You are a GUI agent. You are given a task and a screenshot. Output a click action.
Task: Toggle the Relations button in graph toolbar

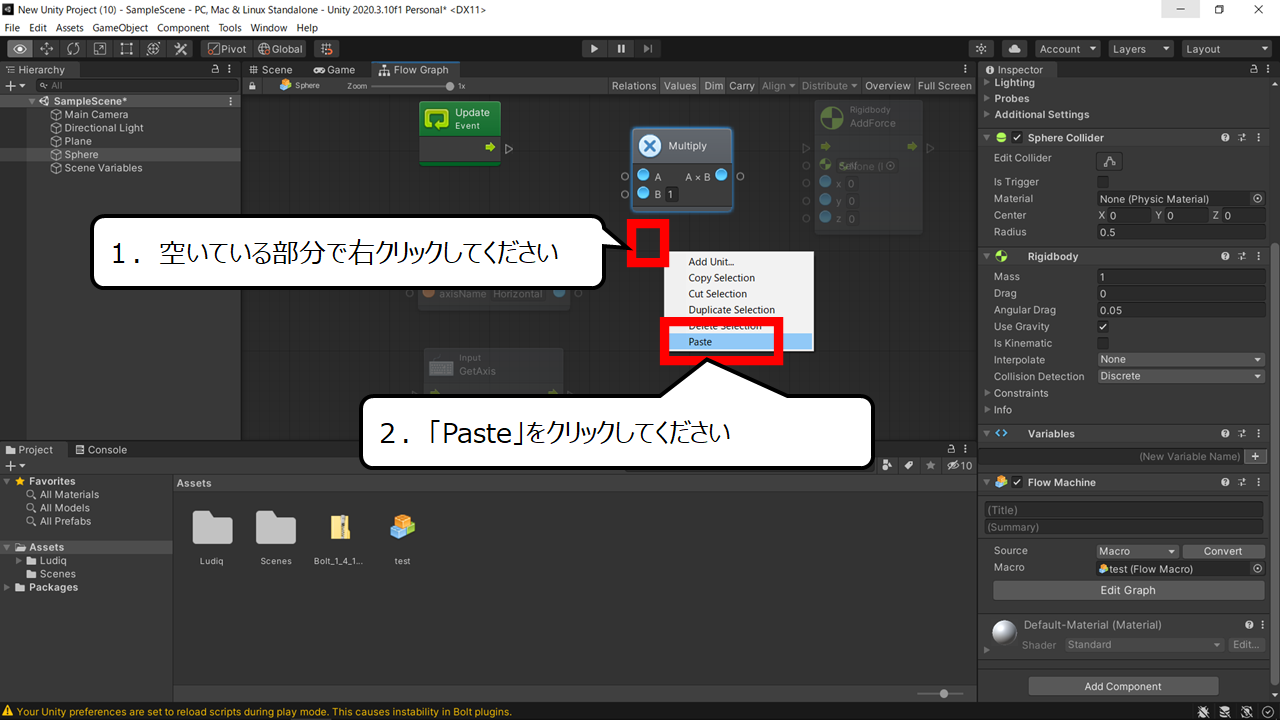click(x=634, y=86)
